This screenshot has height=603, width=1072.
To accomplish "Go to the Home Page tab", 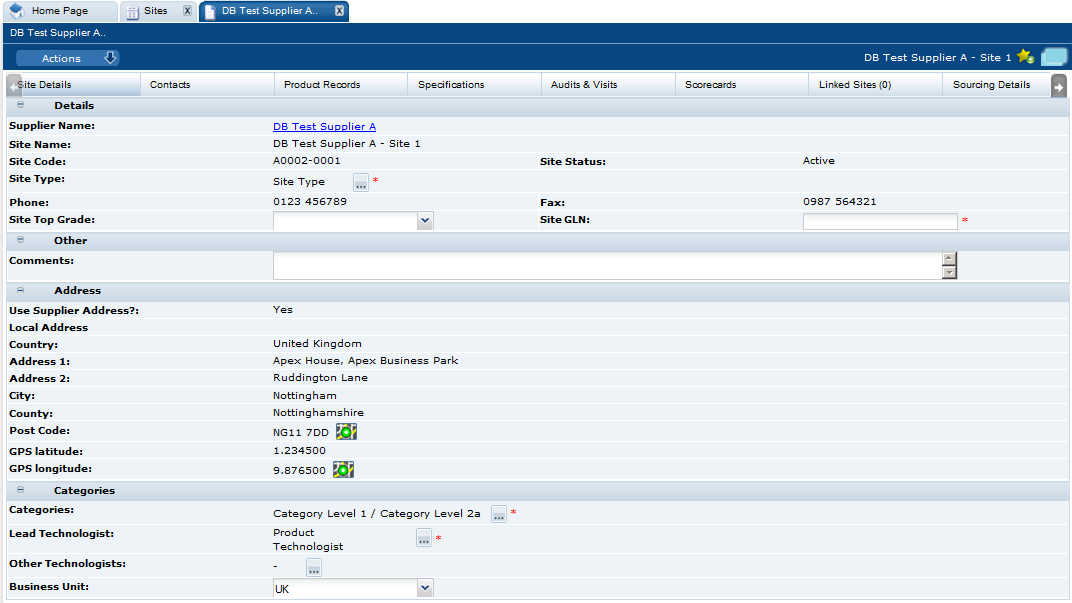I will point(60,11).
